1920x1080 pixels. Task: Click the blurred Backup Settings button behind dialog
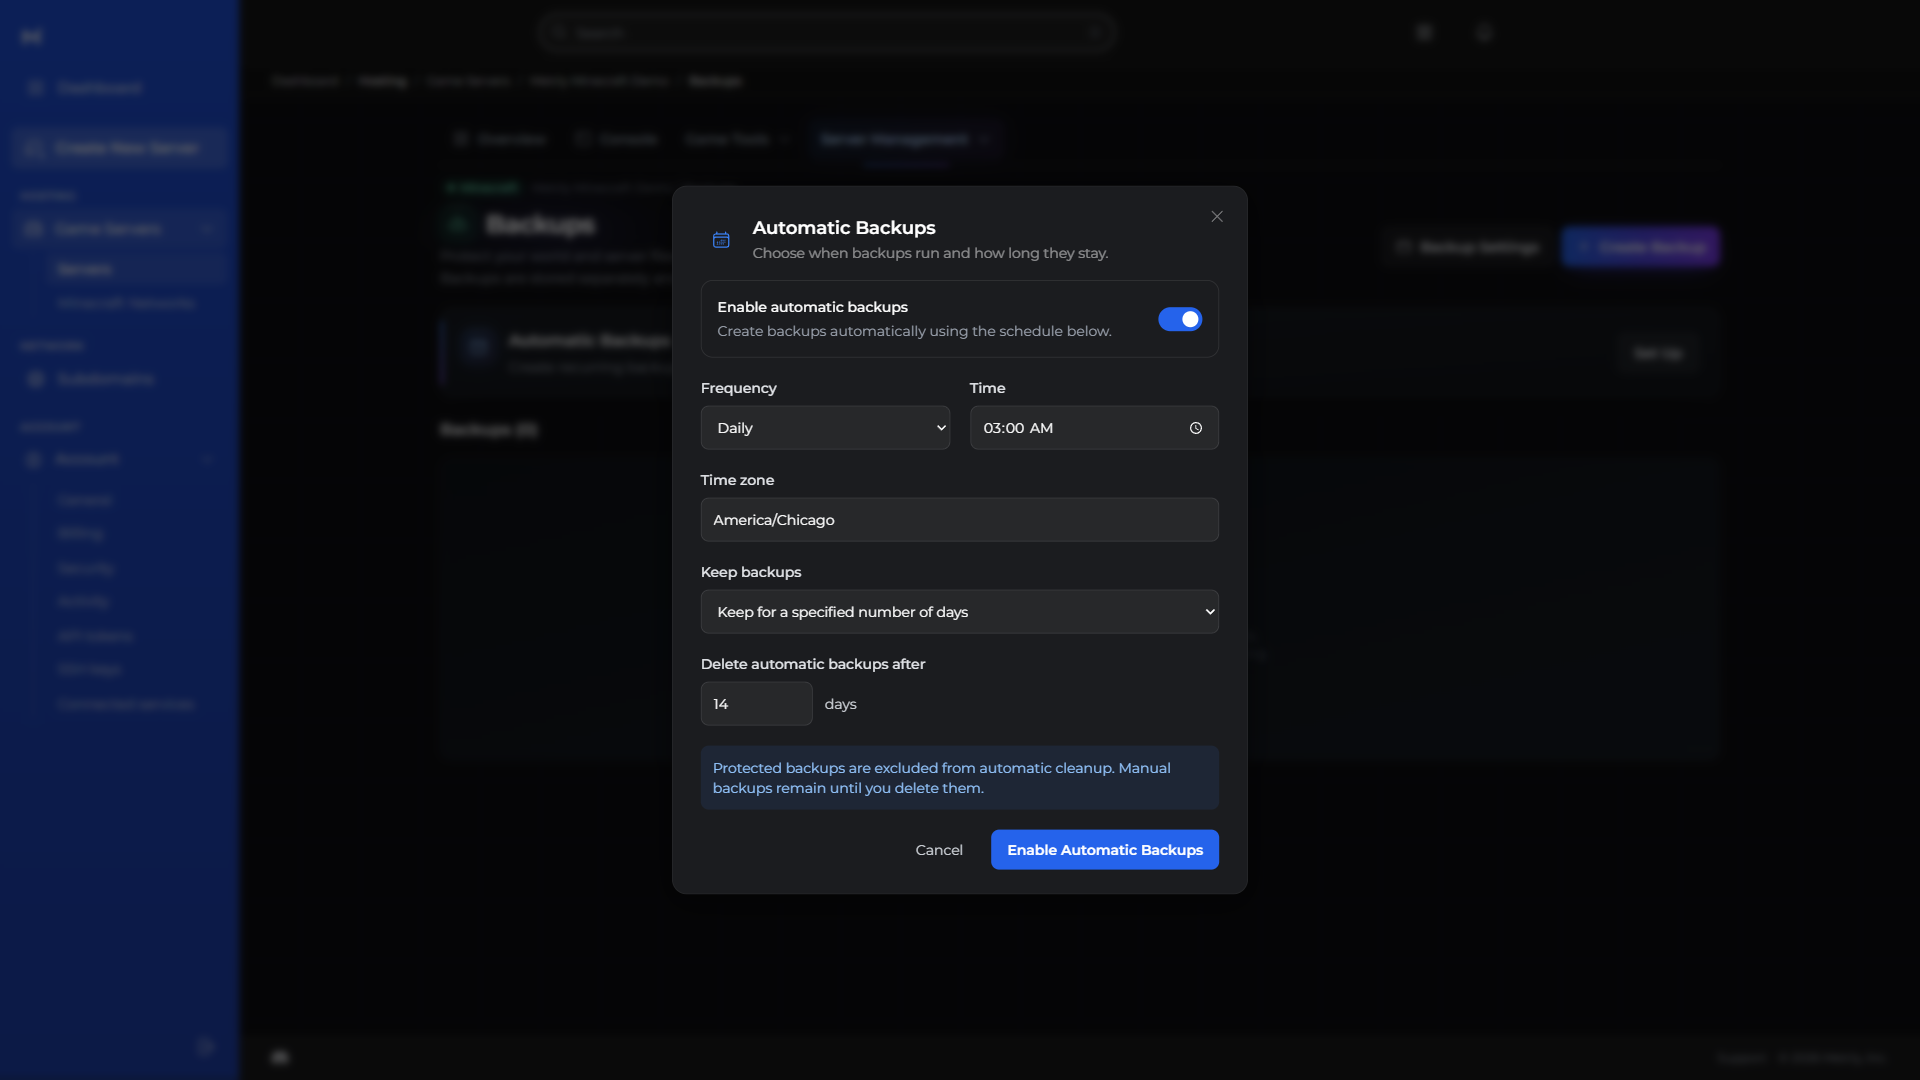(1468, 247)
